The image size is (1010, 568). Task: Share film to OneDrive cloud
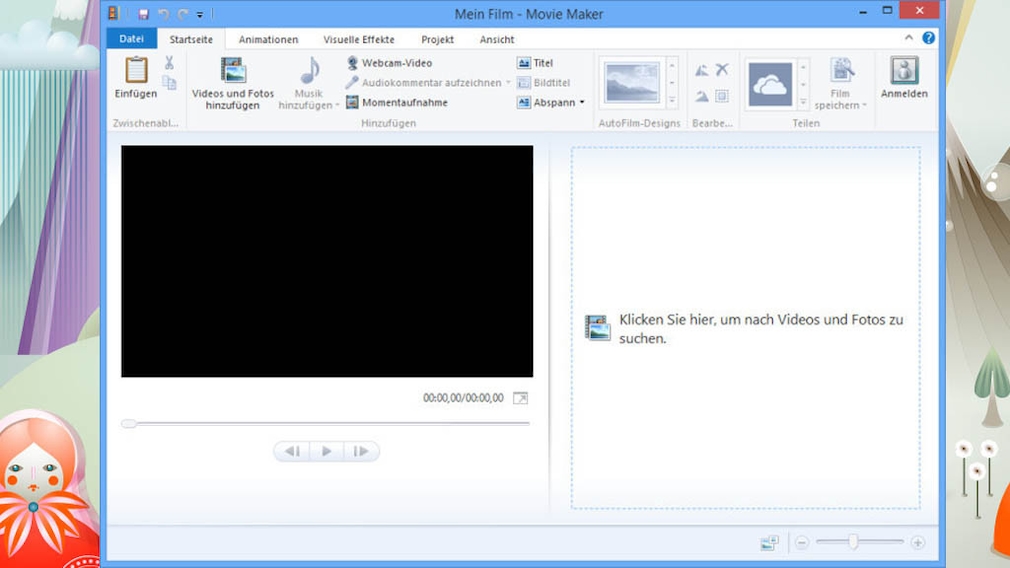(x=770, y=84)
